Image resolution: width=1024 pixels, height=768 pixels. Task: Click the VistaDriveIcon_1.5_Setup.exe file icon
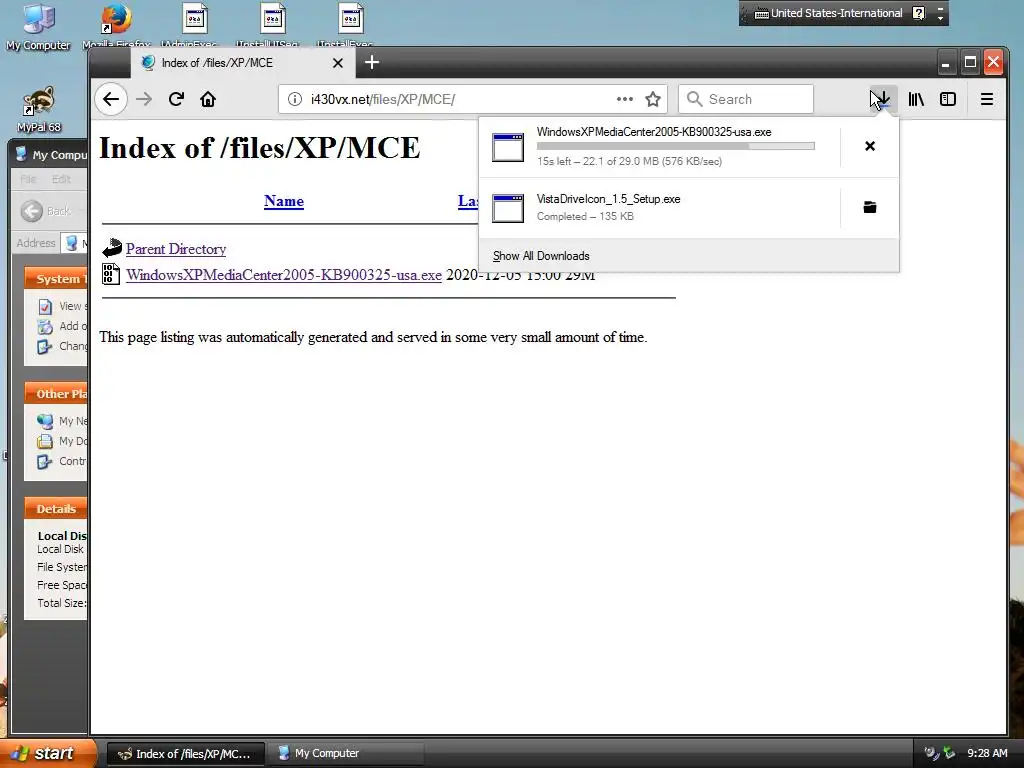(508, 208)
